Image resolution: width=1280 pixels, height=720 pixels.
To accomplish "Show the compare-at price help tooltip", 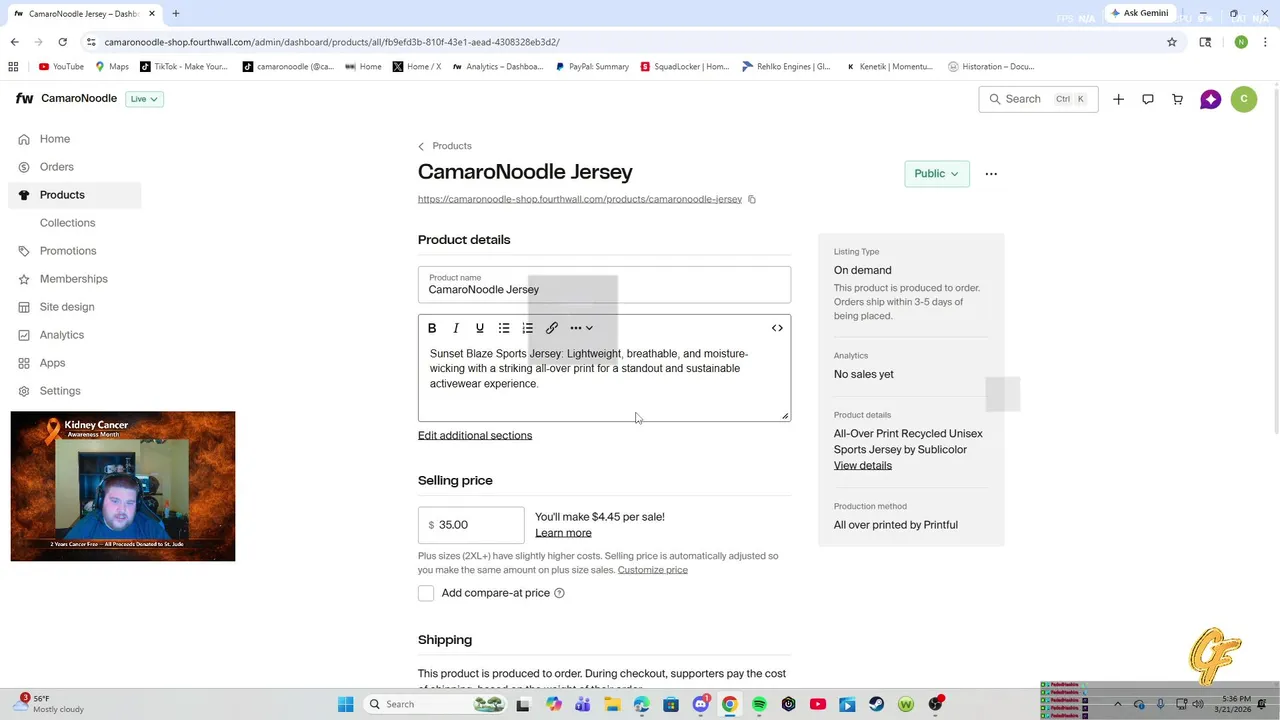I will tap(559, 593).
